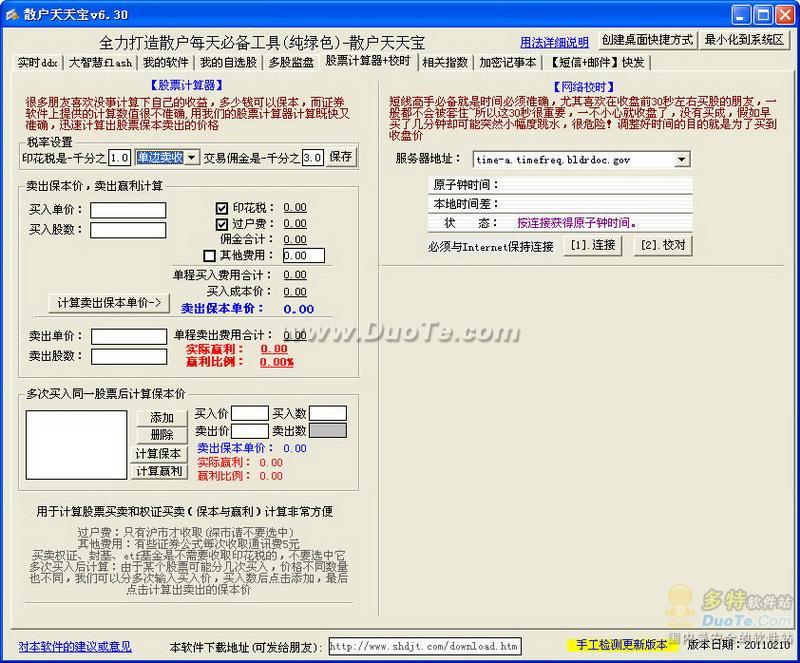Toggle the 过户费 checkbox

coord(221,224)
